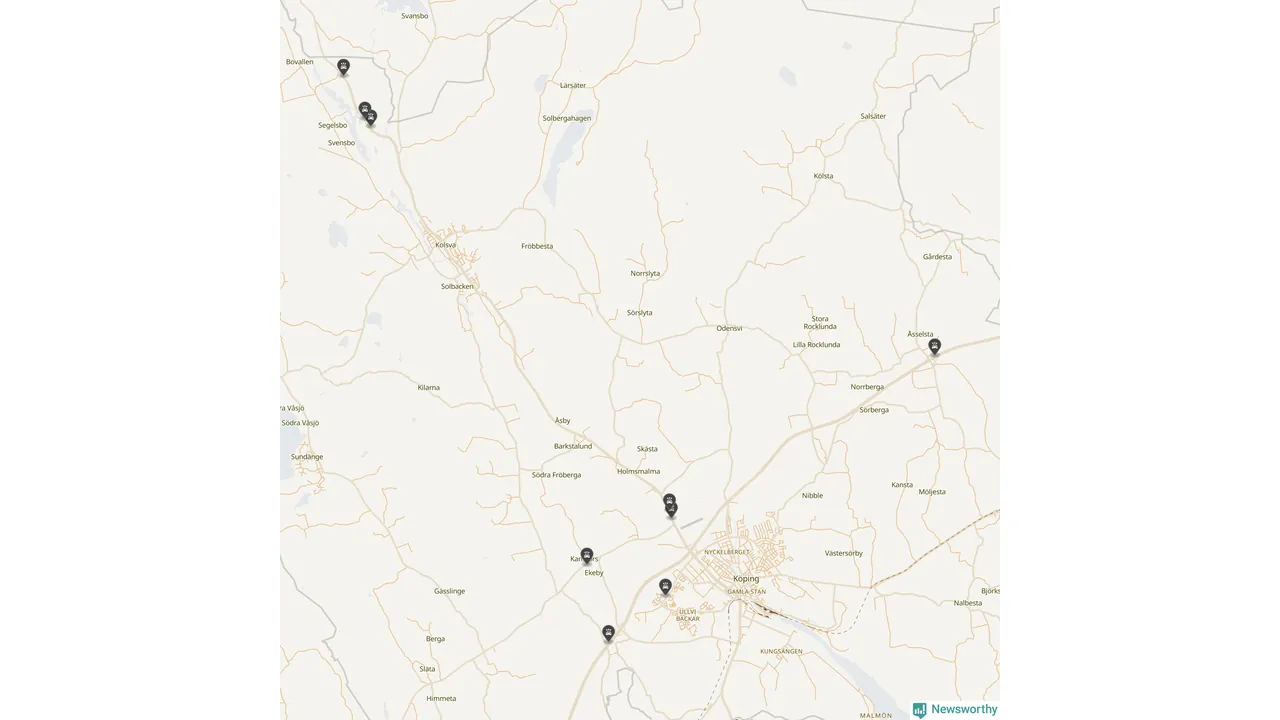Image resolution: width=1280 pixels, height=720 pixels.
Task: Click the Västersörby place label
Action: tap(843, 553)
